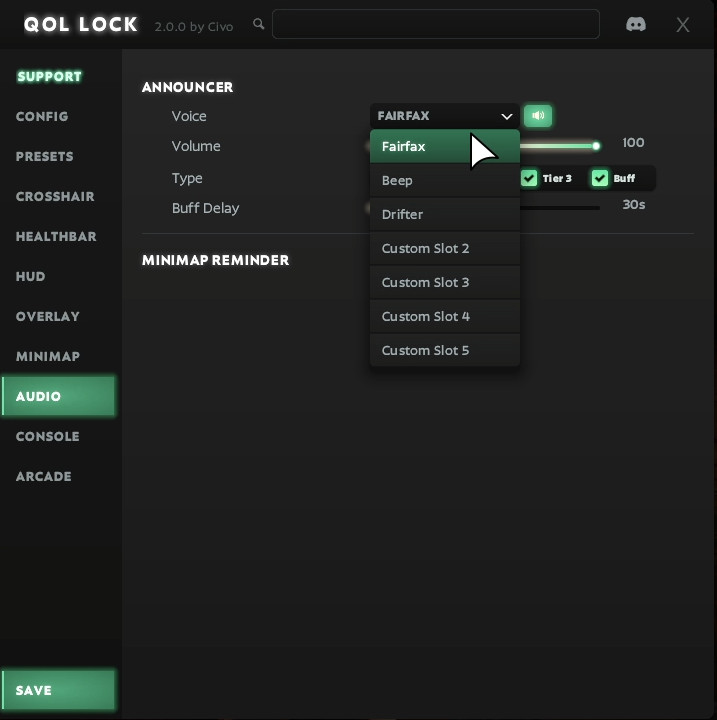Switch to the Minimap tab
This screenshot has height=720, width=717.
tap(48, 356)
